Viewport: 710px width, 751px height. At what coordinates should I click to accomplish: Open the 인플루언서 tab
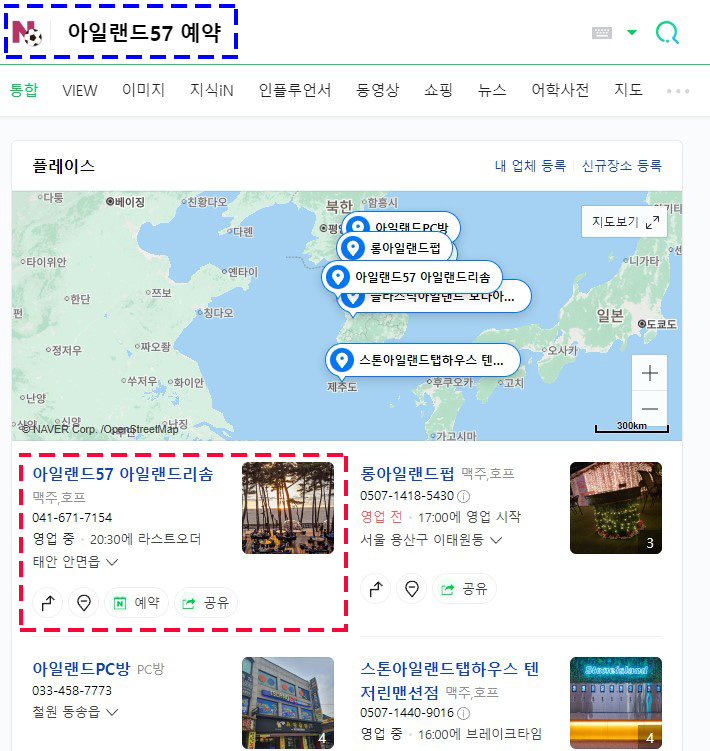point(295,90)
